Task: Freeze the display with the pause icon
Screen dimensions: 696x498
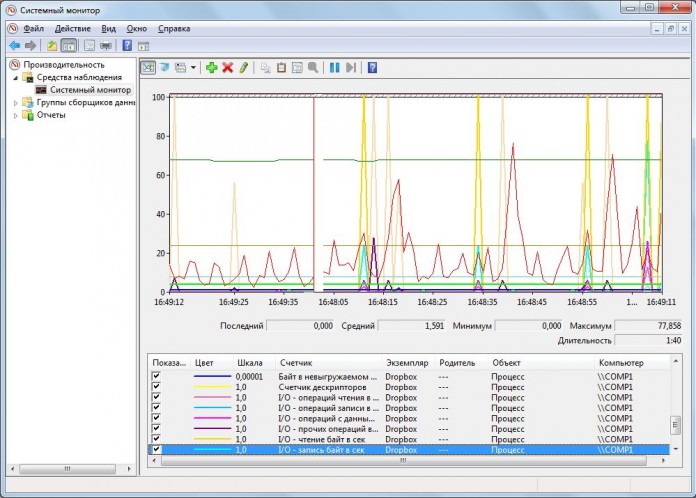Action: [x=334, y=68]
